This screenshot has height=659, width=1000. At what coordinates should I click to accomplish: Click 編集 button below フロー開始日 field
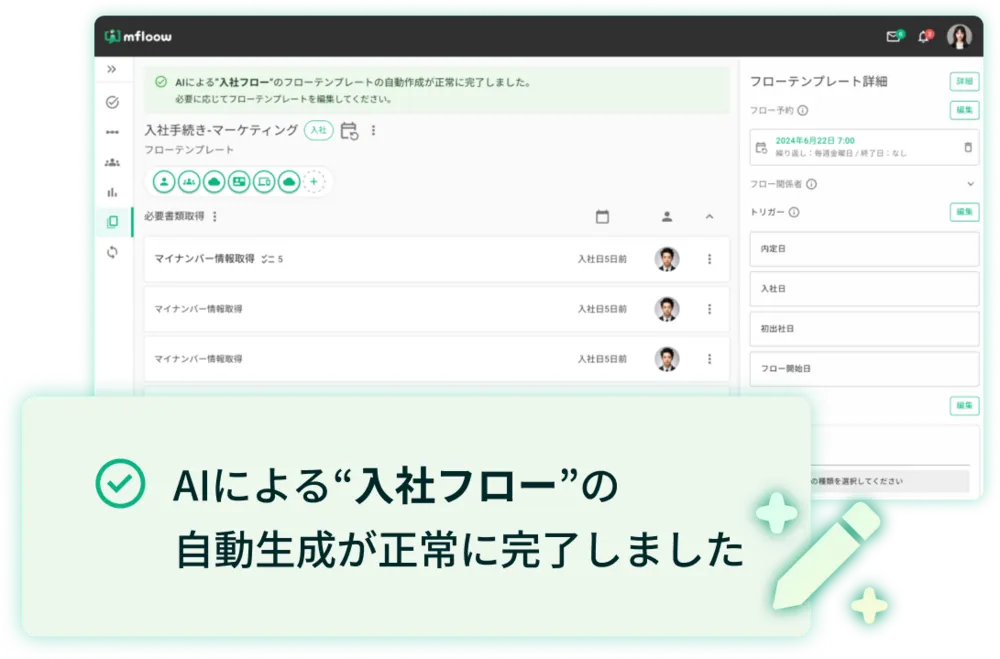[x=964, y=405]
